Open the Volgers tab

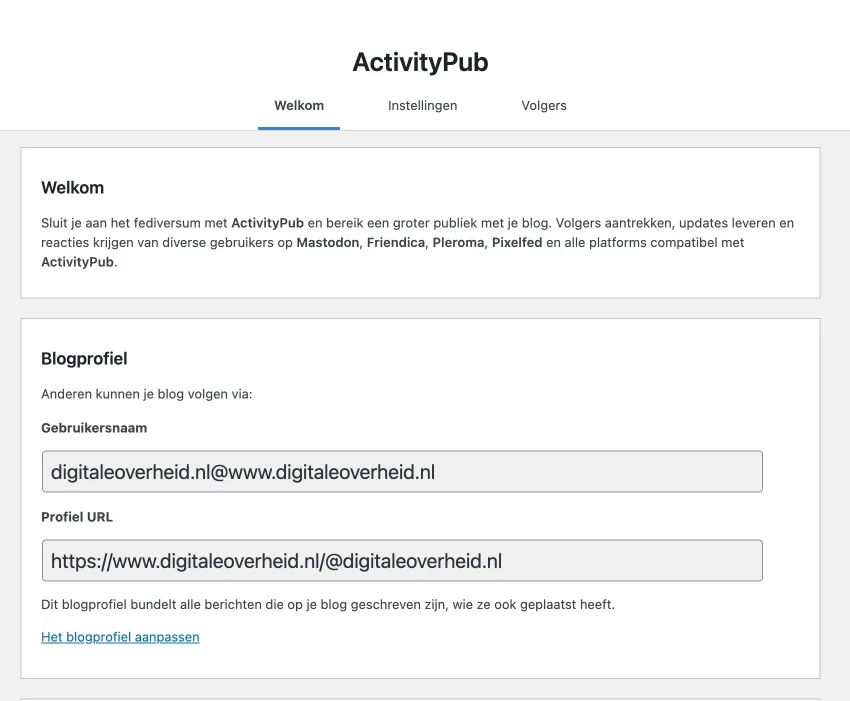(x=544, y=106)
